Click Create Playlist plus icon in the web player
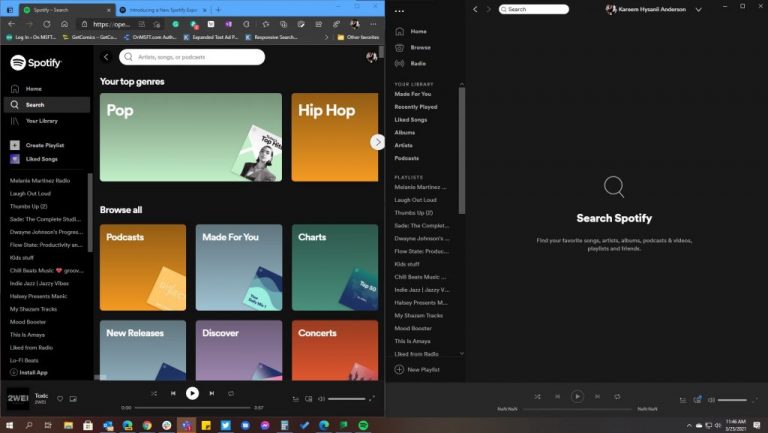 point(15,145)
